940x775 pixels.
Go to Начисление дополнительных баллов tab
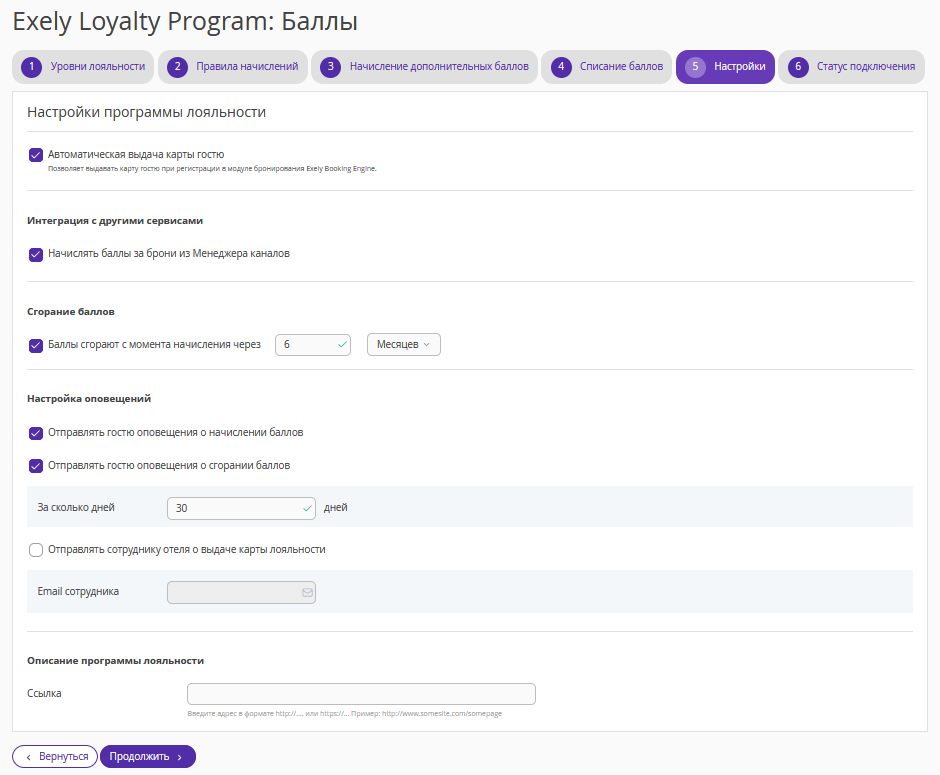424,67
